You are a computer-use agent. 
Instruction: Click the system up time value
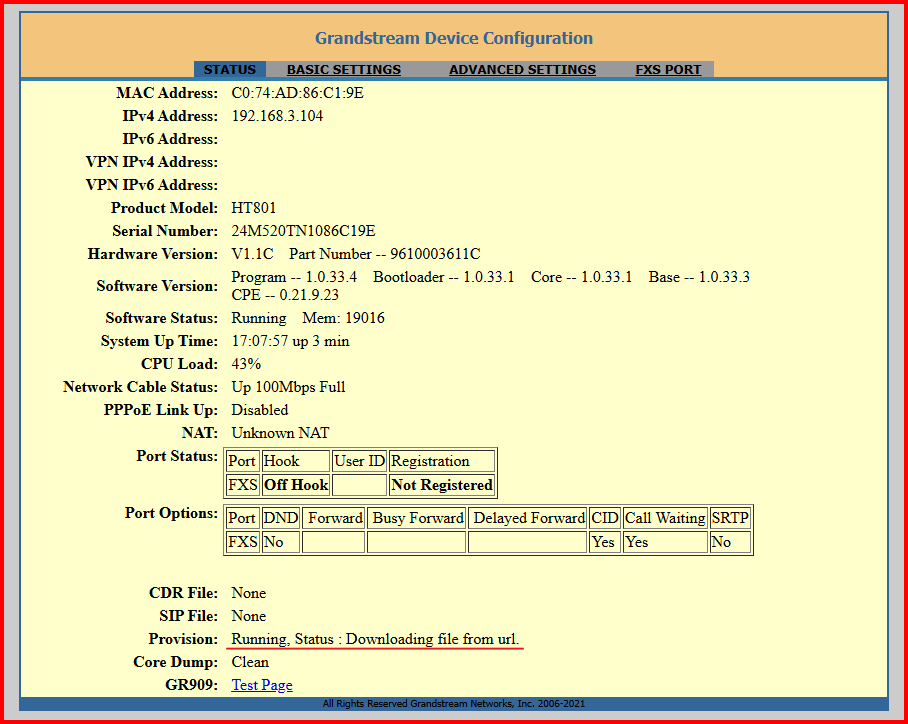click(290, 341)
